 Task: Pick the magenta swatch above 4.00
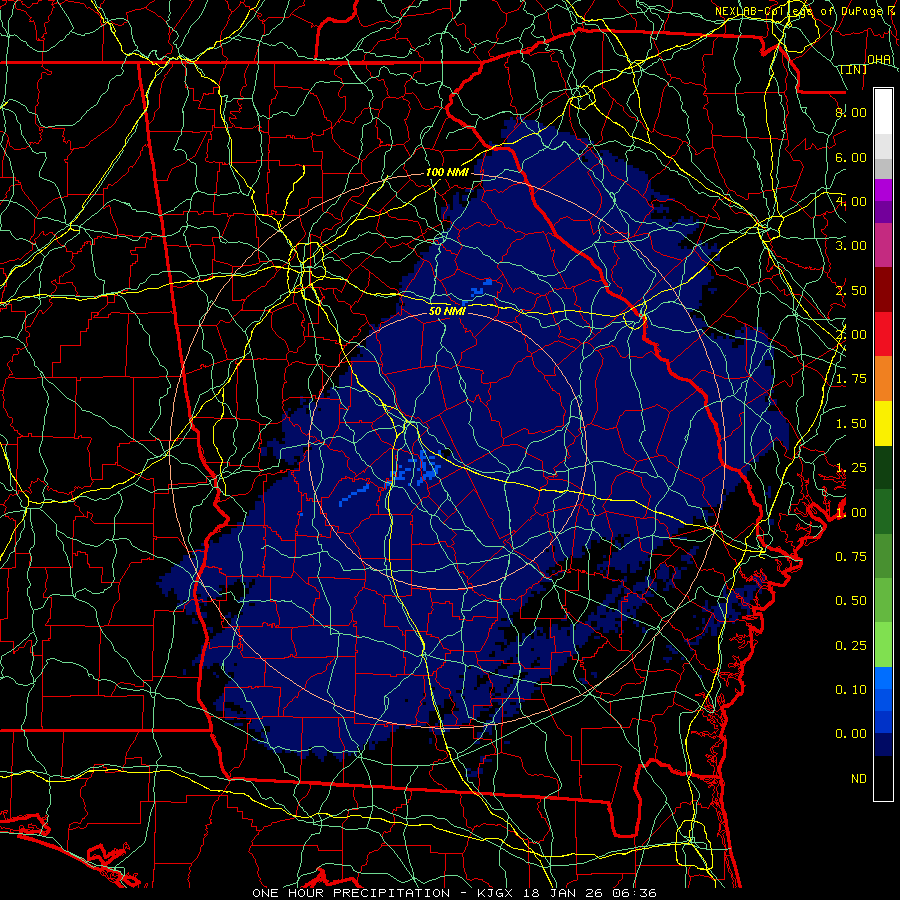(883, 190)
